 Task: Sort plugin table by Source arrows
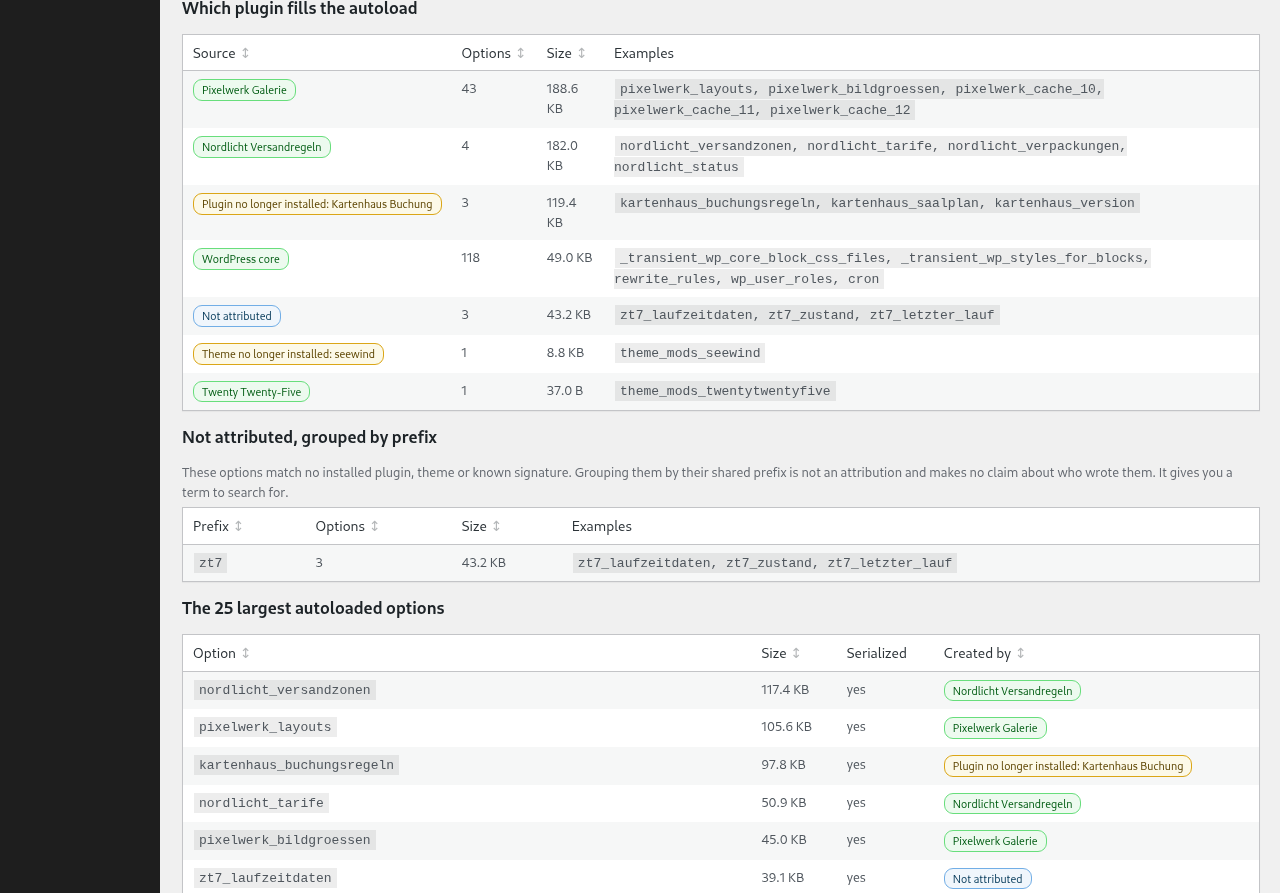(245, 53)
